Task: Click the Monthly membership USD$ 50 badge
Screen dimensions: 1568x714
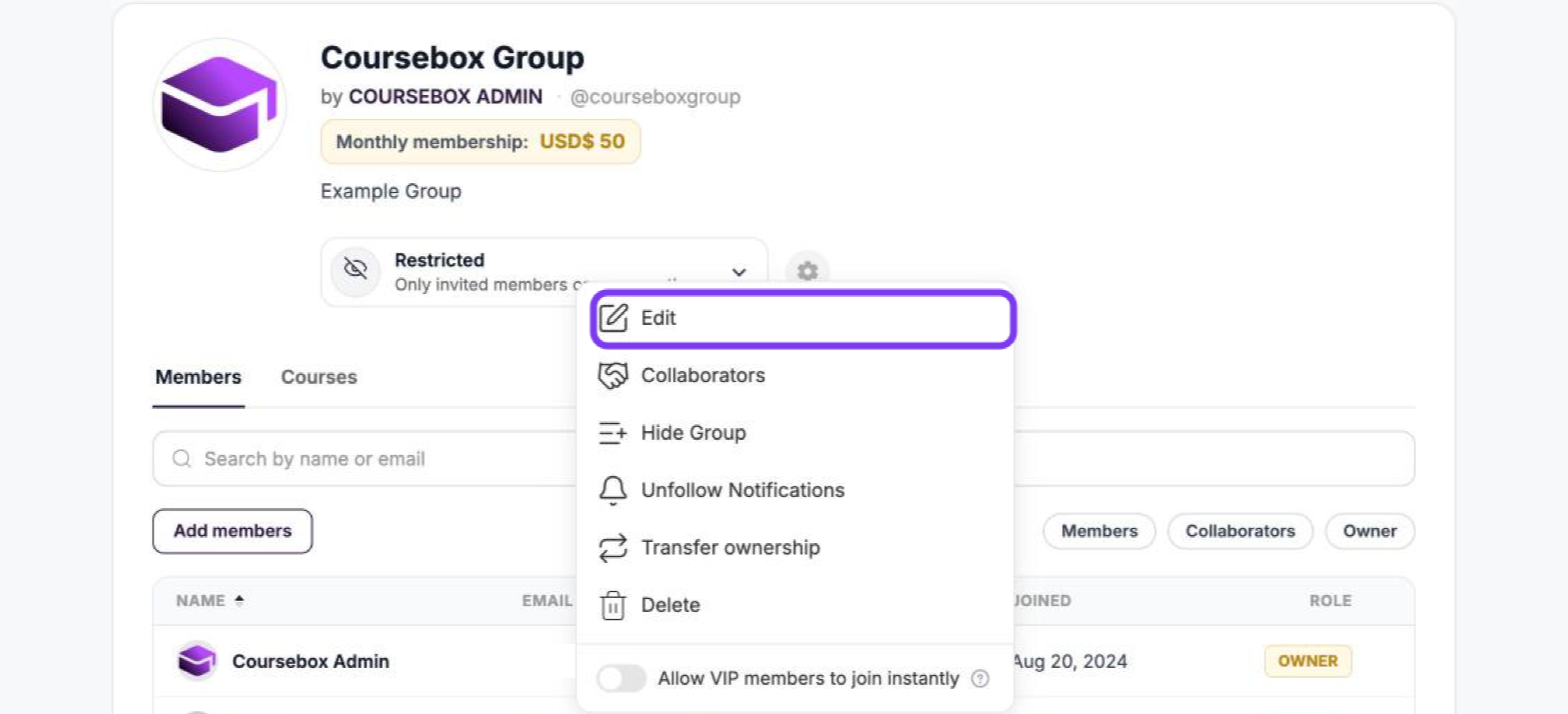Action: click(x=480, y=142)
